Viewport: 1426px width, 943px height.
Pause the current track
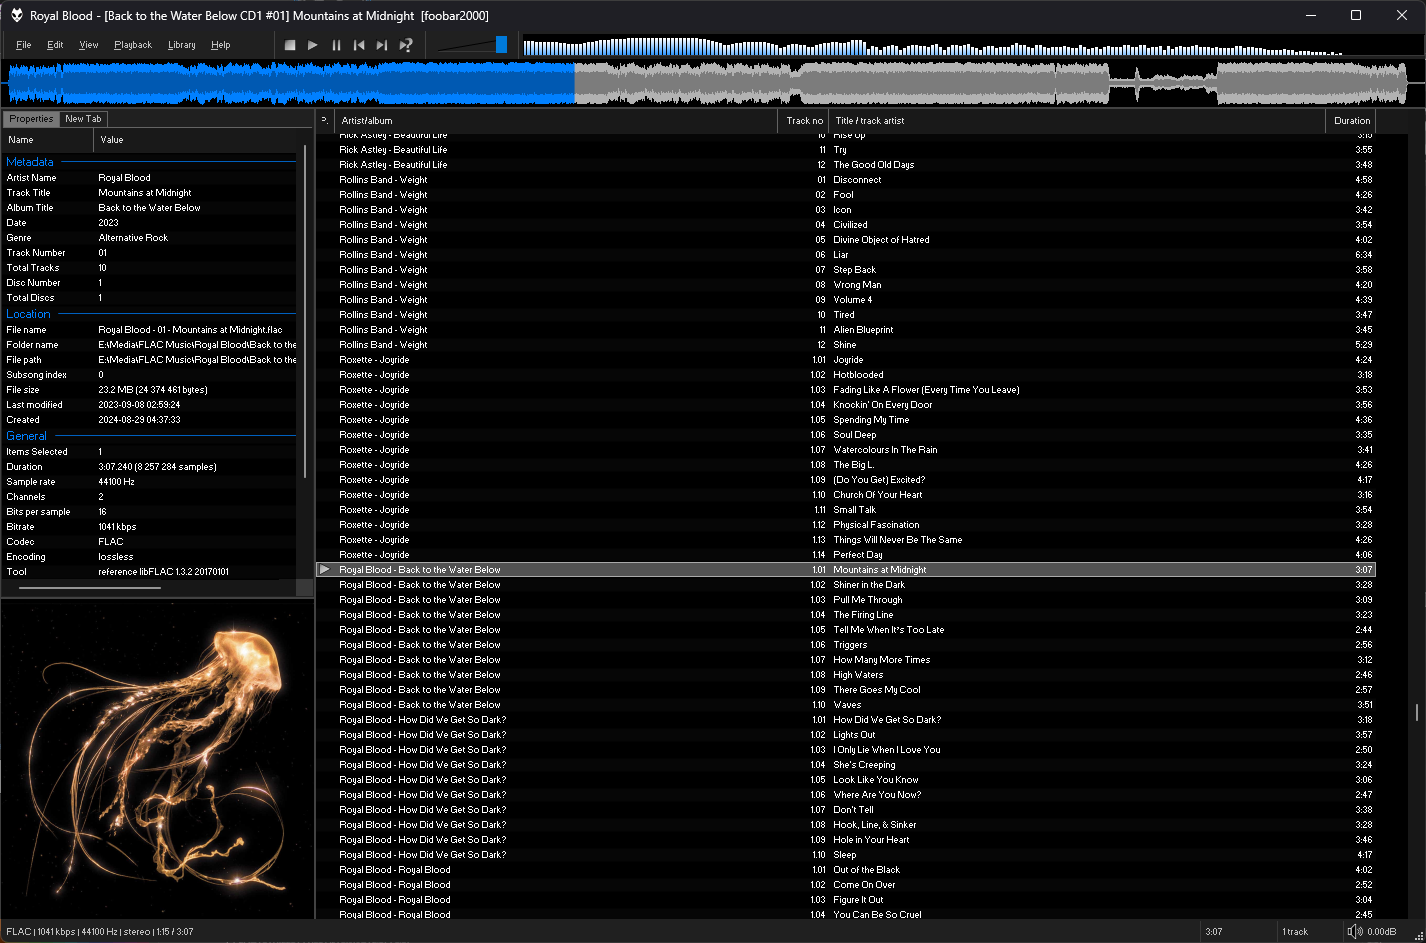point(336,45)
